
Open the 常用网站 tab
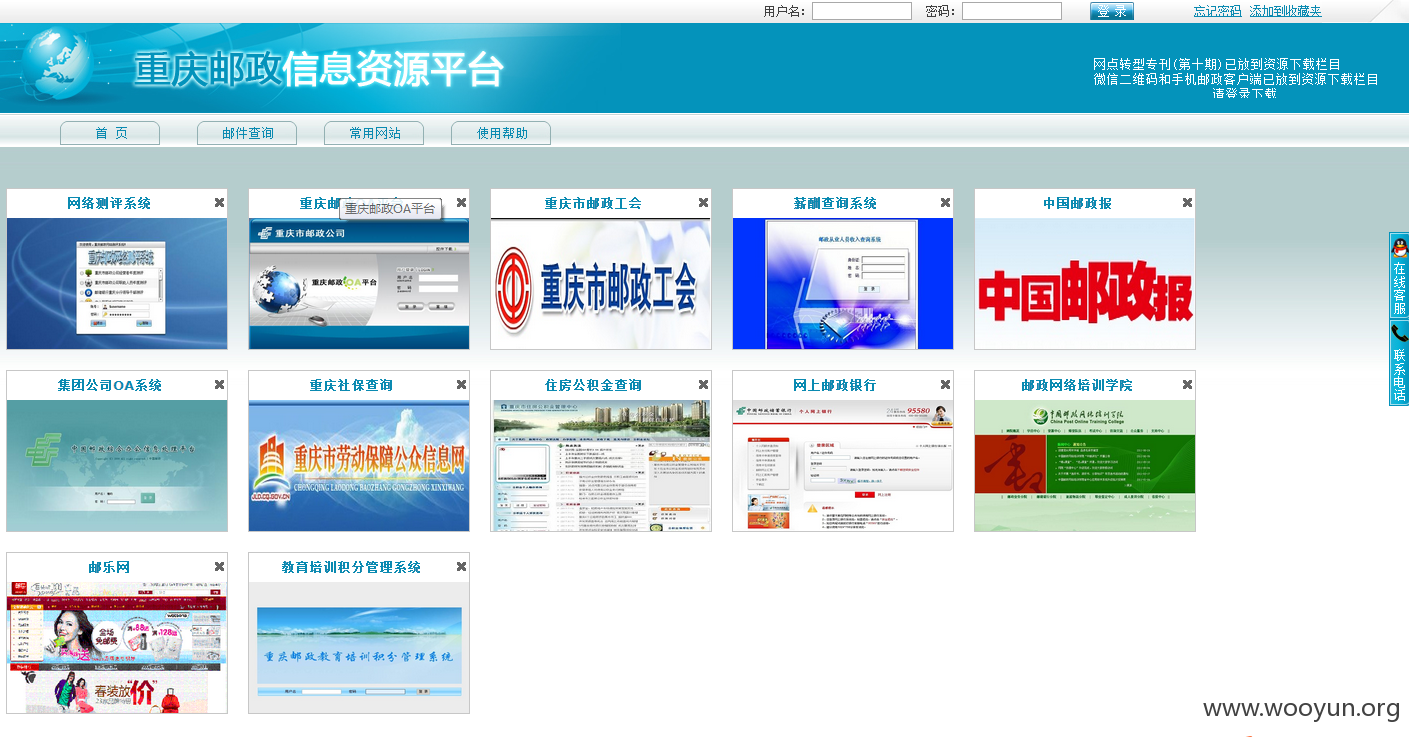point(374,133)
